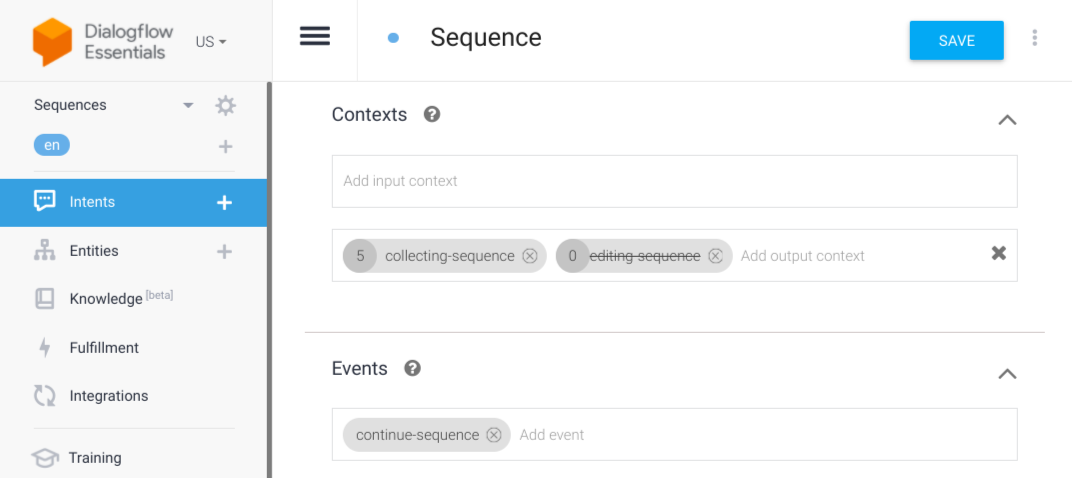Image resolution: width=1072 pixels, height=478 pixels.
Task: Click the Dialogflow Essentials logo
Action: tap(52, 41)
